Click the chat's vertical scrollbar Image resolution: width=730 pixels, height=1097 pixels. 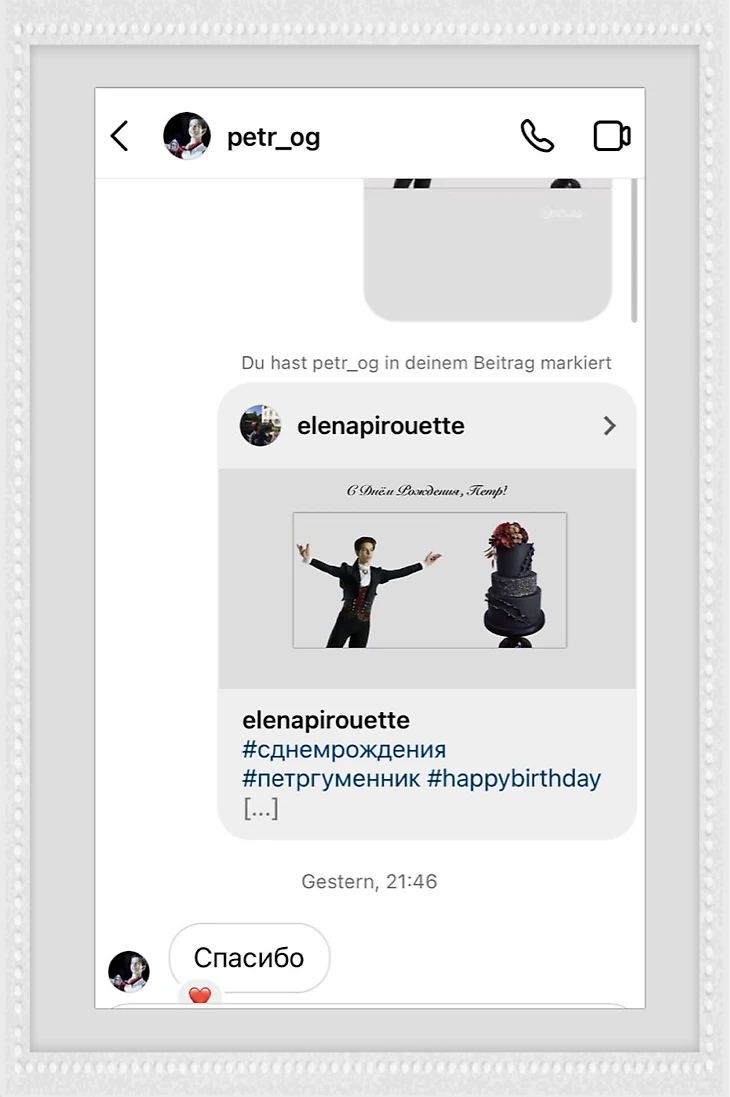tap(635, 250)
